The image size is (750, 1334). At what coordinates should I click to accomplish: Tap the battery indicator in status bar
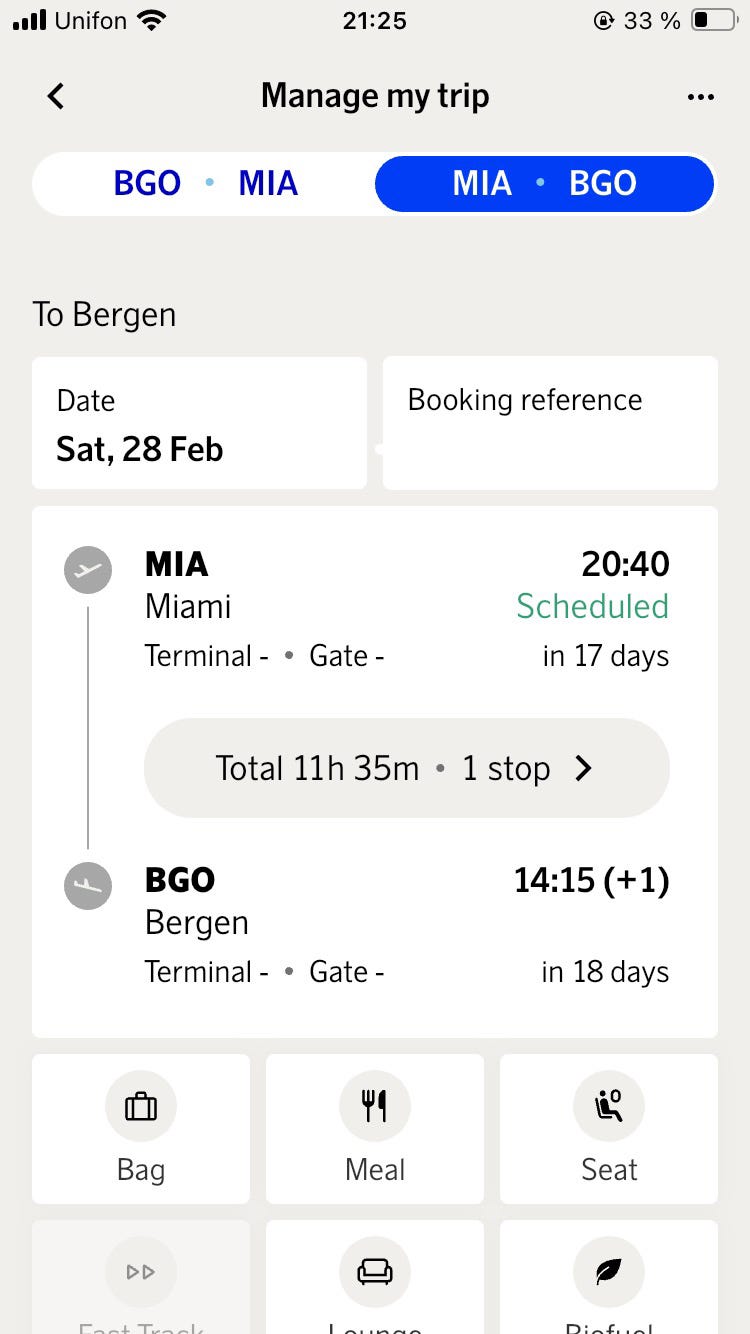(x=713, y=21)
